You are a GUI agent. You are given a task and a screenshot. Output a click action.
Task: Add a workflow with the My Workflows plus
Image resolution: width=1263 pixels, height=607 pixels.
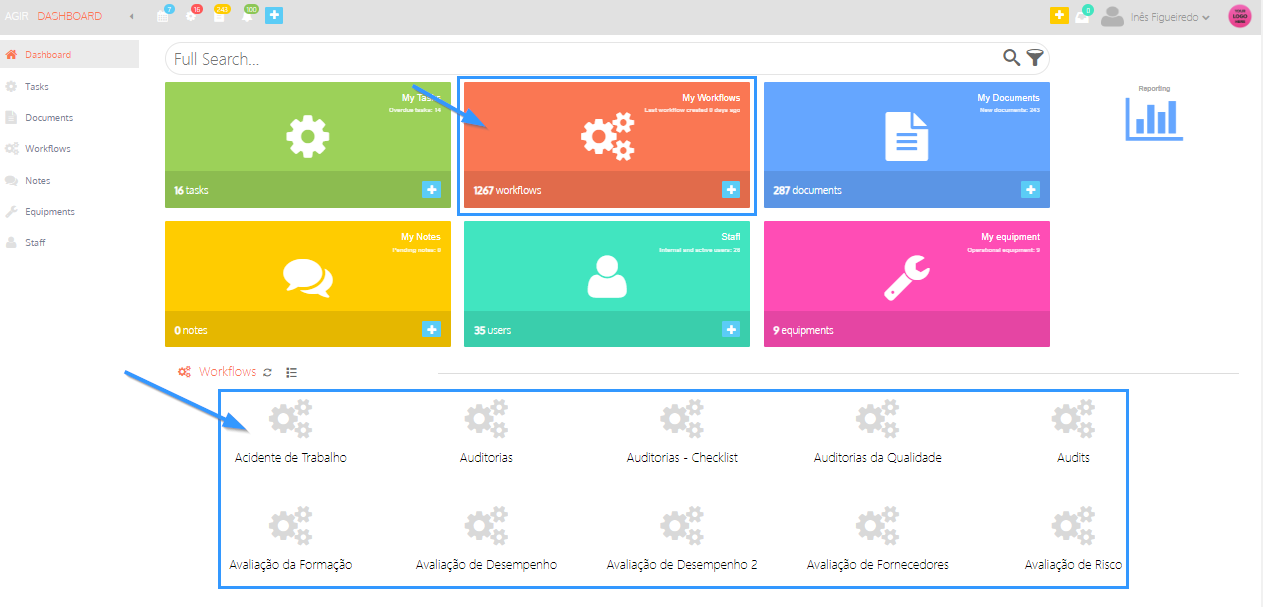[x=731, y=189]
